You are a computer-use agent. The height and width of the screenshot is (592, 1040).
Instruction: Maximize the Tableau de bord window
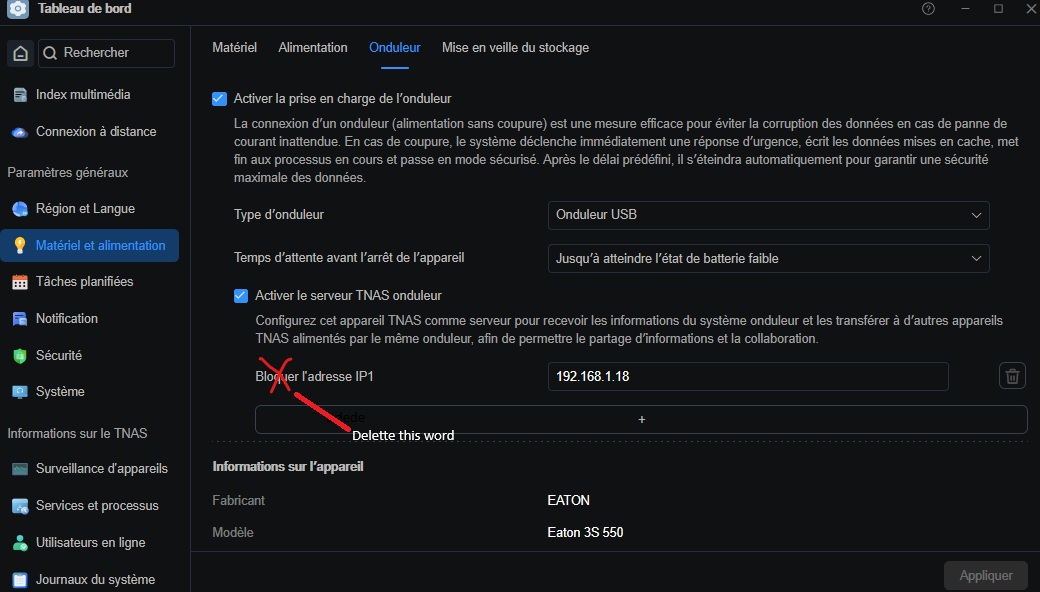998,9
